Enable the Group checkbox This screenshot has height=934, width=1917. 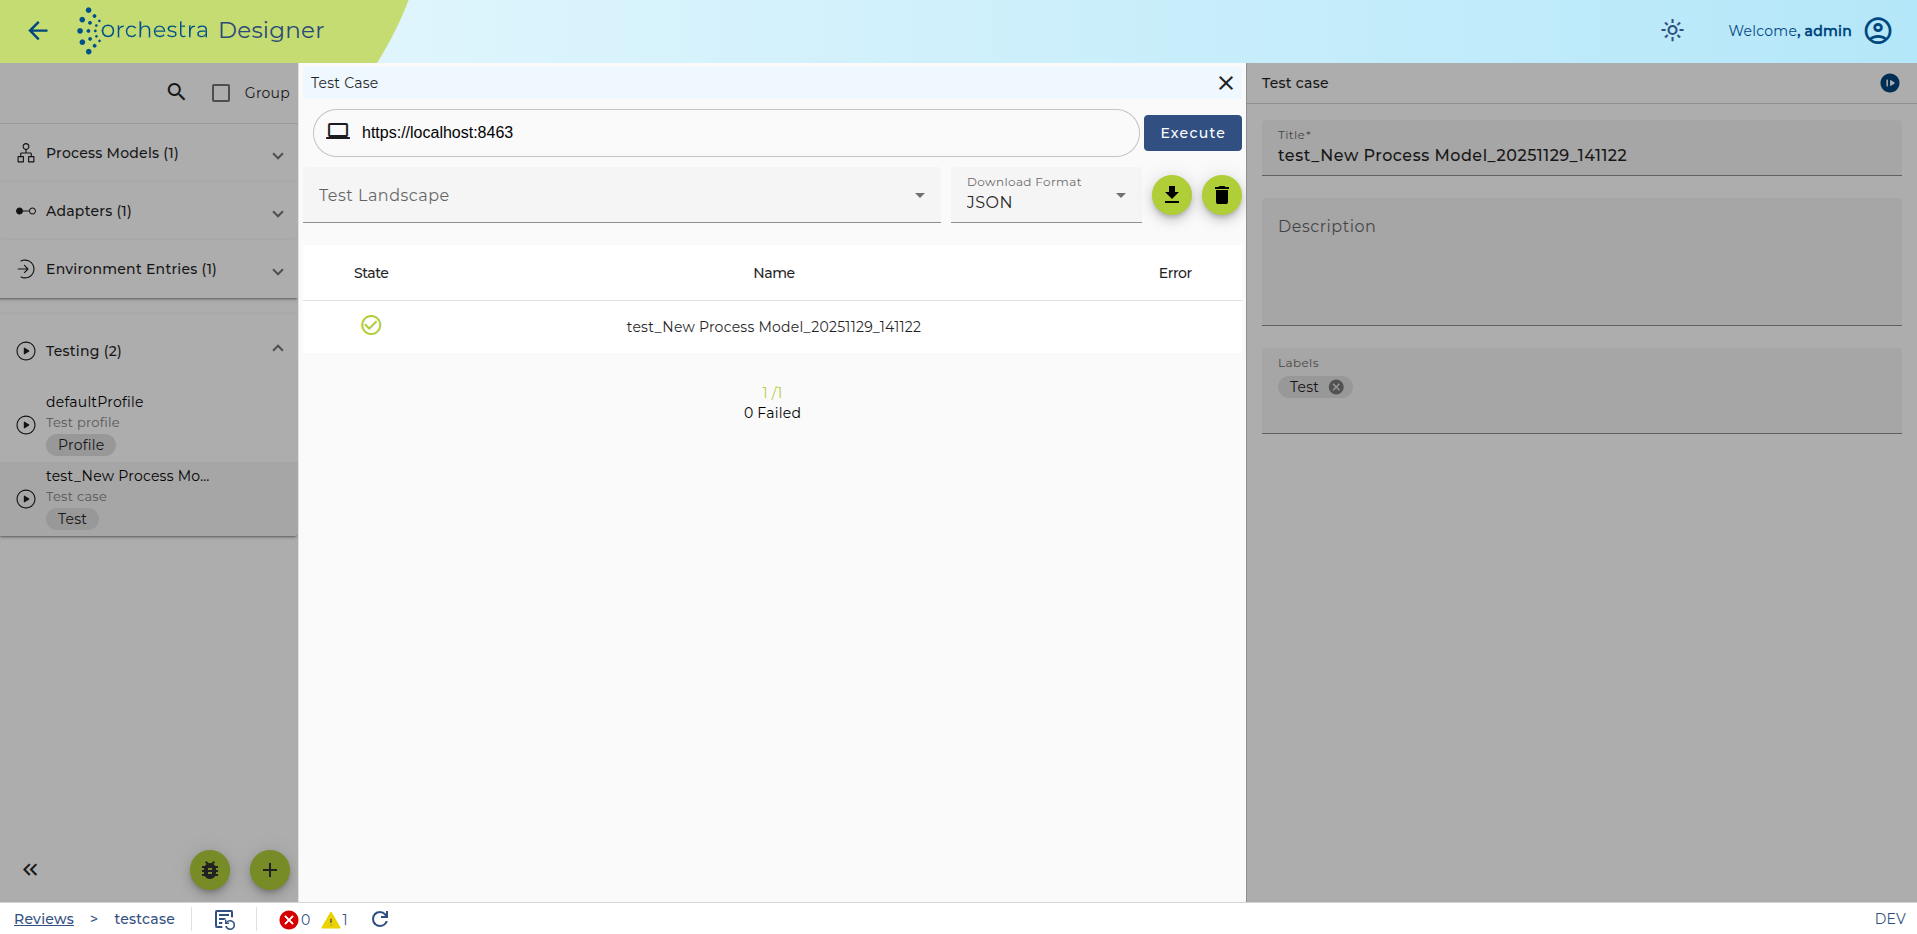pos(221,93)
